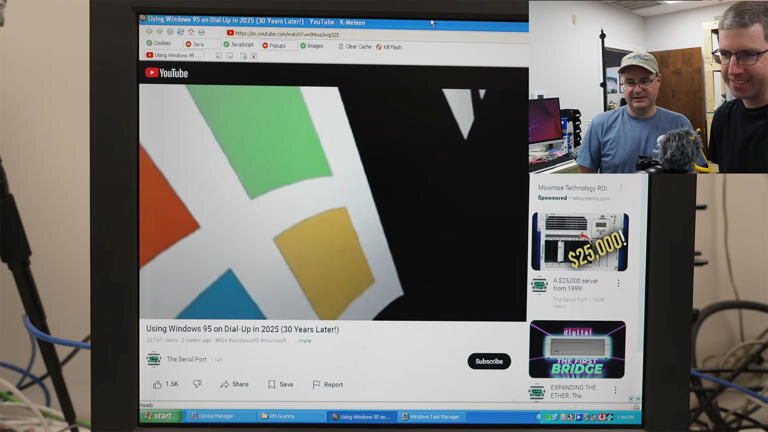Image resolution: width=768 pixels, height=432 pixels.
Task: Open the Home page icon
Action: click(191, 31)
